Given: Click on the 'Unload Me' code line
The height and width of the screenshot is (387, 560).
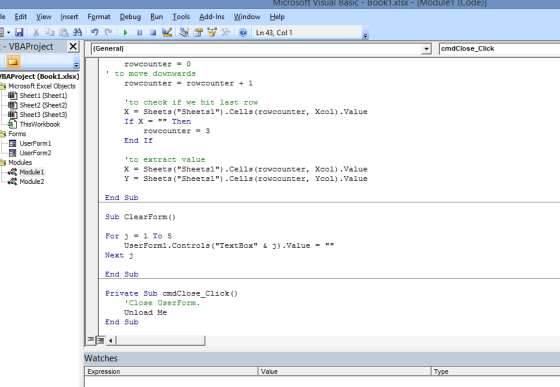Looking at the screenshot, I should [145, 312].
